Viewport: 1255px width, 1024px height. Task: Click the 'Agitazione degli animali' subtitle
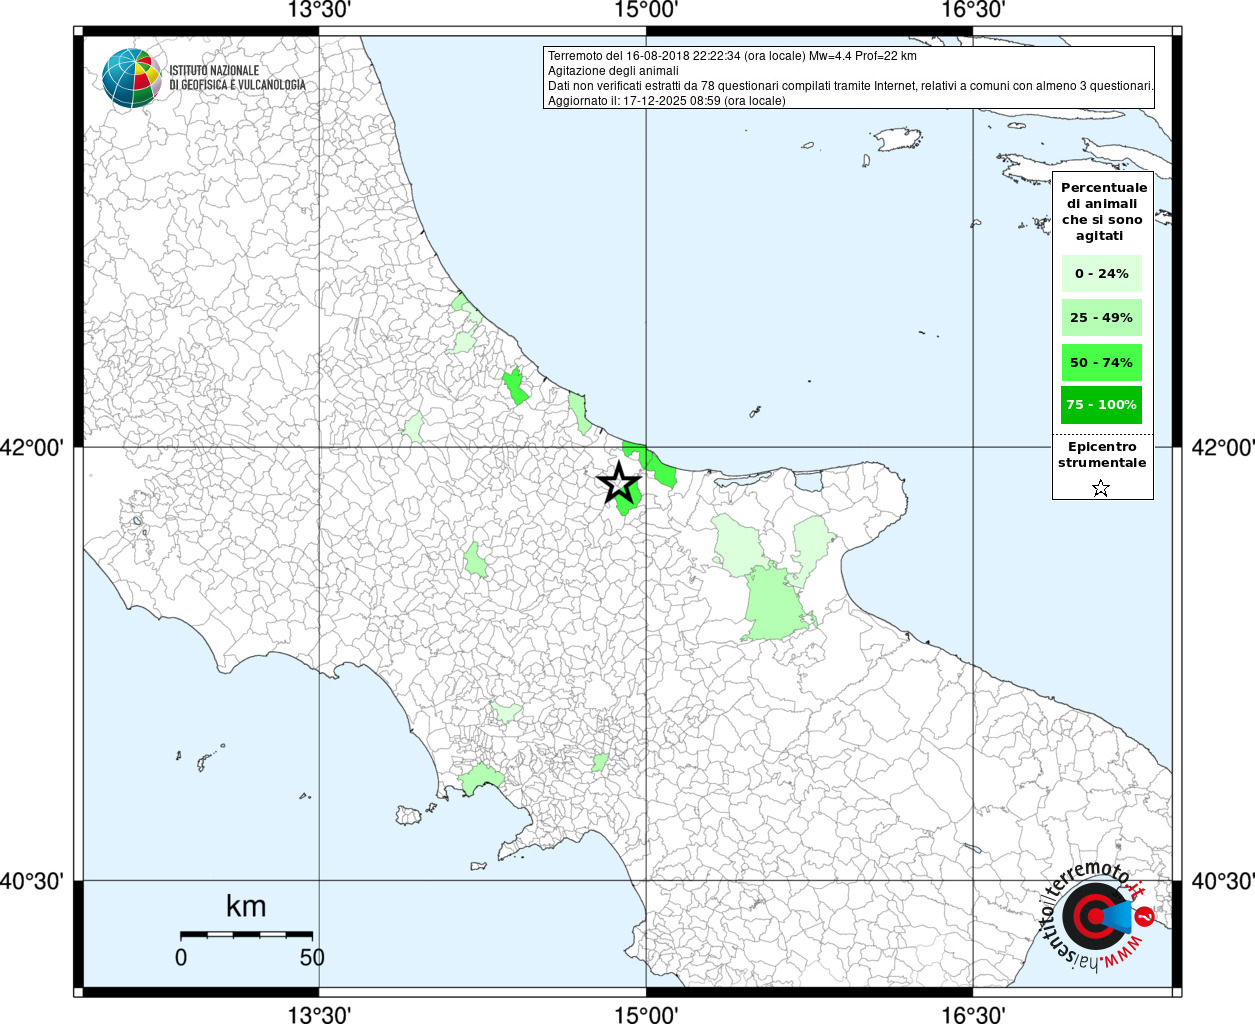pyautogui.click(x=613, y=71)
